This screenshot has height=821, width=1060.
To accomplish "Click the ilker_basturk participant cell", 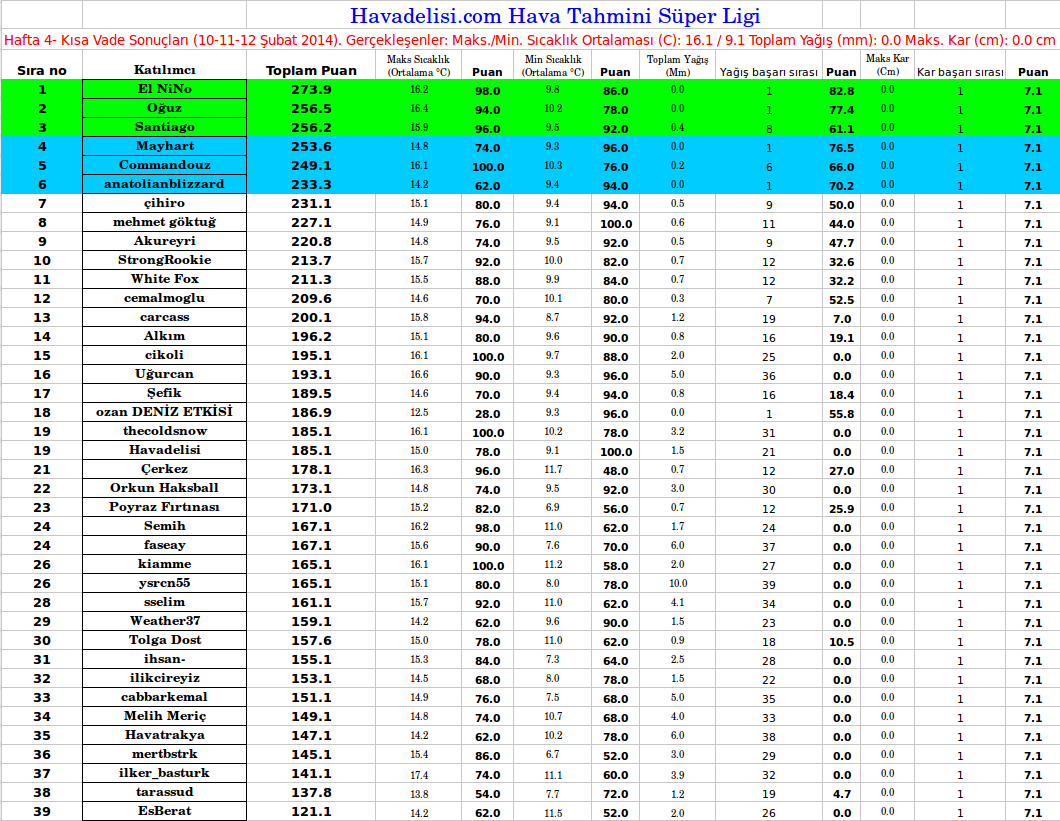I will pyautogui.click(x=164, y=774).
